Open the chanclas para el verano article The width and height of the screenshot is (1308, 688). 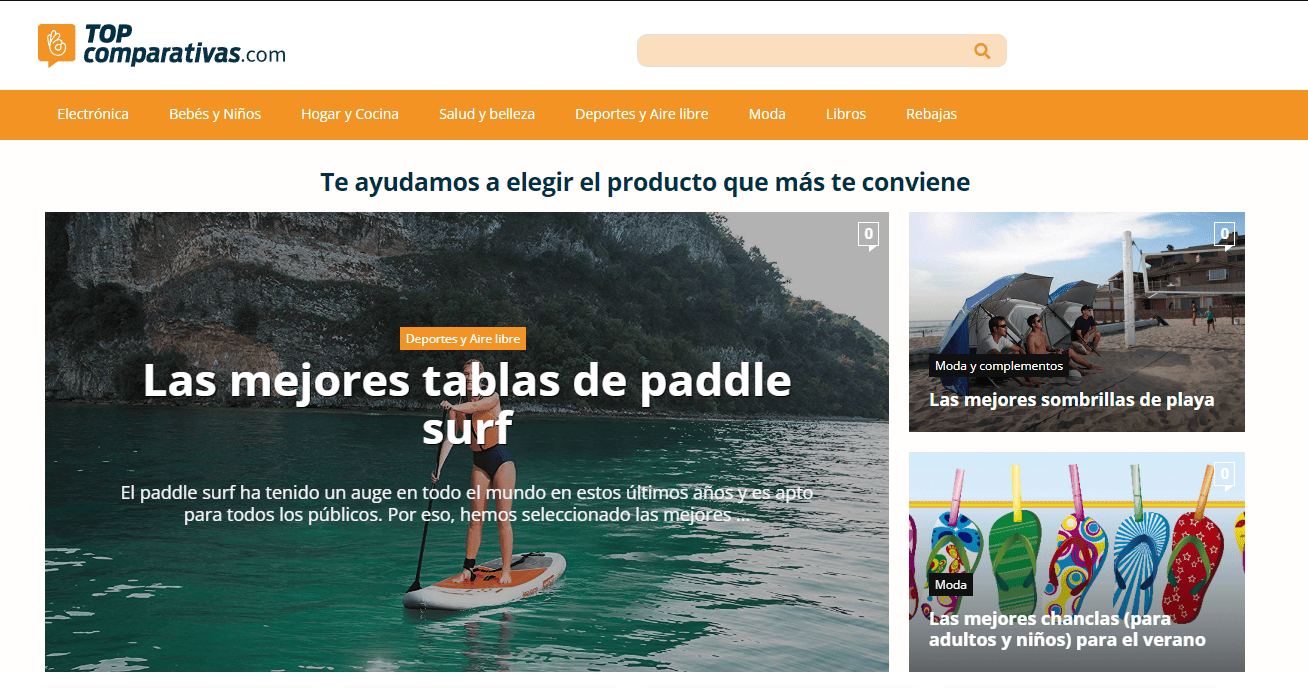1067,629
